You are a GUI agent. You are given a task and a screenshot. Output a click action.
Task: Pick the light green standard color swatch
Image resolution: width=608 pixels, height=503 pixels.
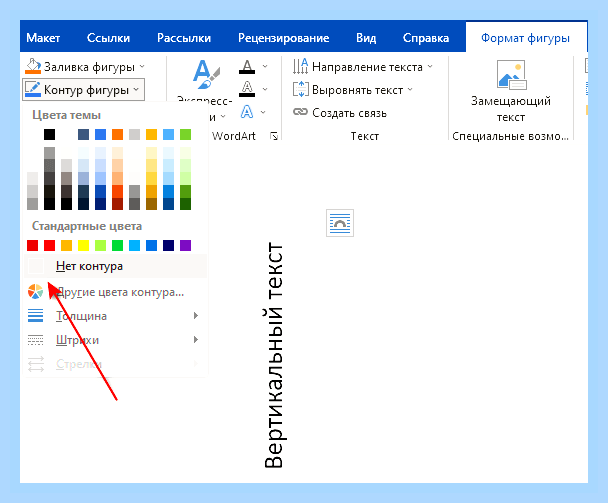pyautogui.click(x=100, y=245)
